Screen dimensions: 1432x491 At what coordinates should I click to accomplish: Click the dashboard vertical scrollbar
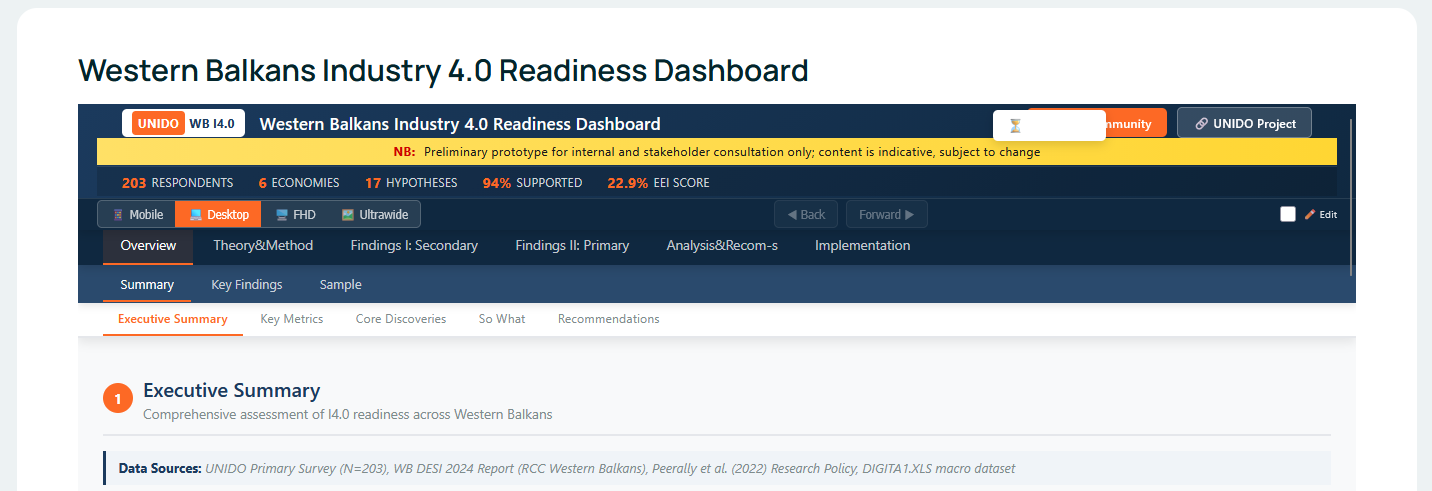pyautogui.click(x=1351, y=195)
